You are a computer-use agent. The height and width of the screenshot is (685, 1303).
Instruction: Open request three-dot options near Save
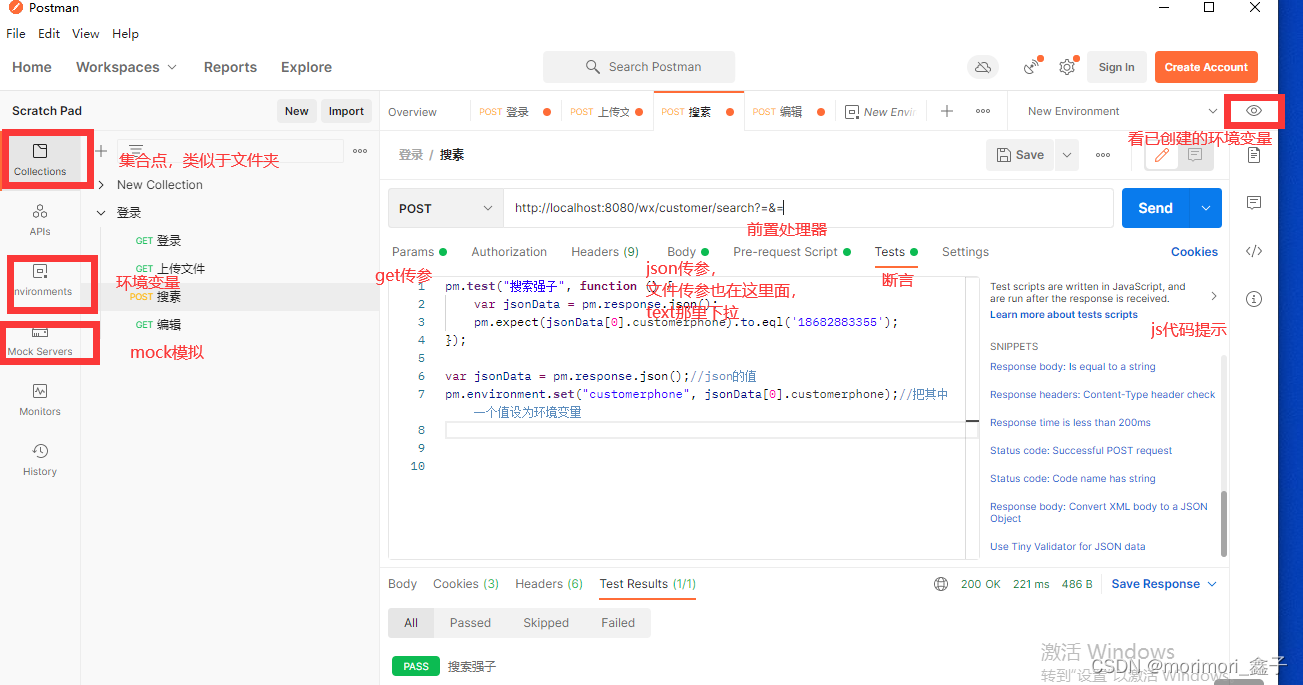click(1103, 155)
